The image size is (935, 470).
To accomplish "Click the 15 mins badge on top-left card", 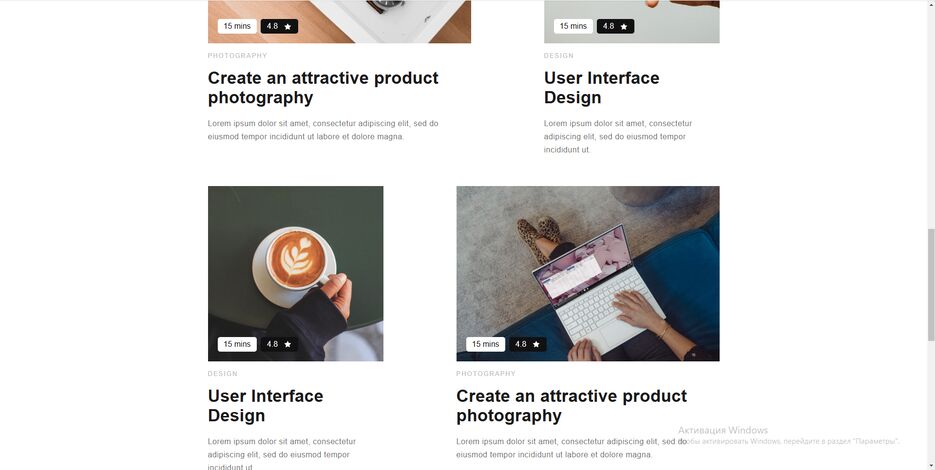I will point(237,26).
